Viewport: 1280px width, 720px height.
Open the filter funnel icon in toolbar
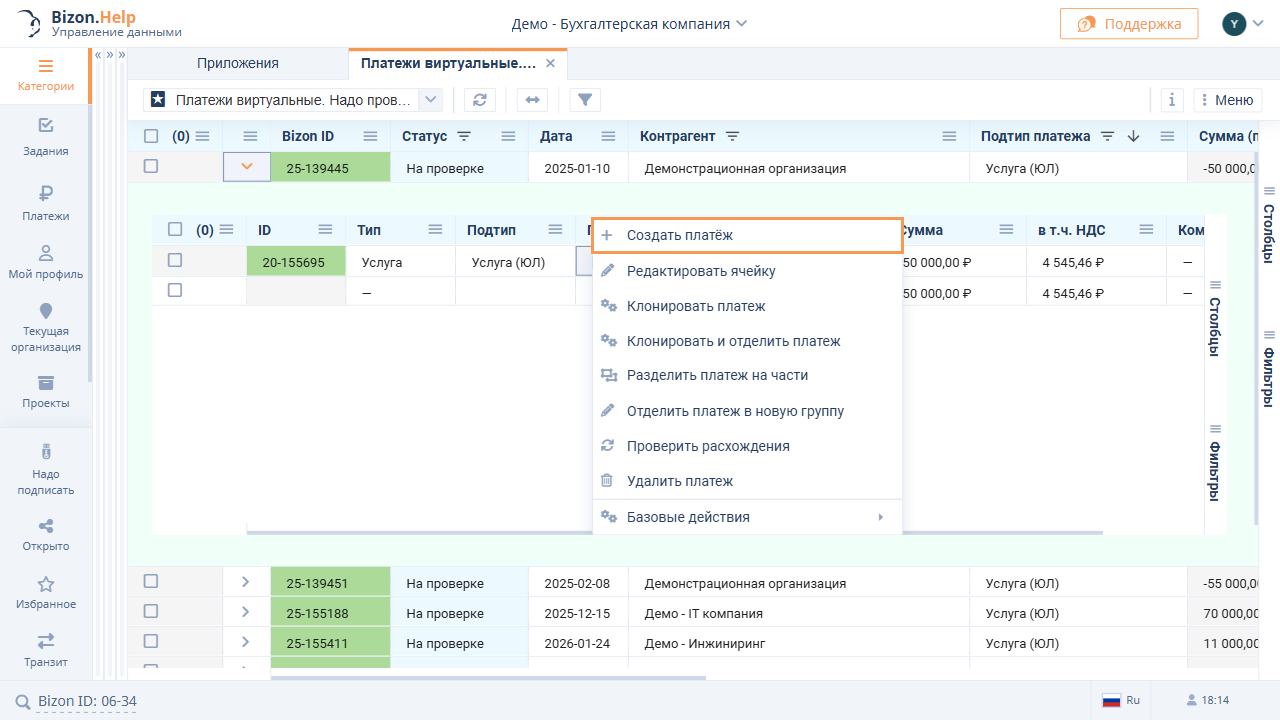tap(585, 100)
